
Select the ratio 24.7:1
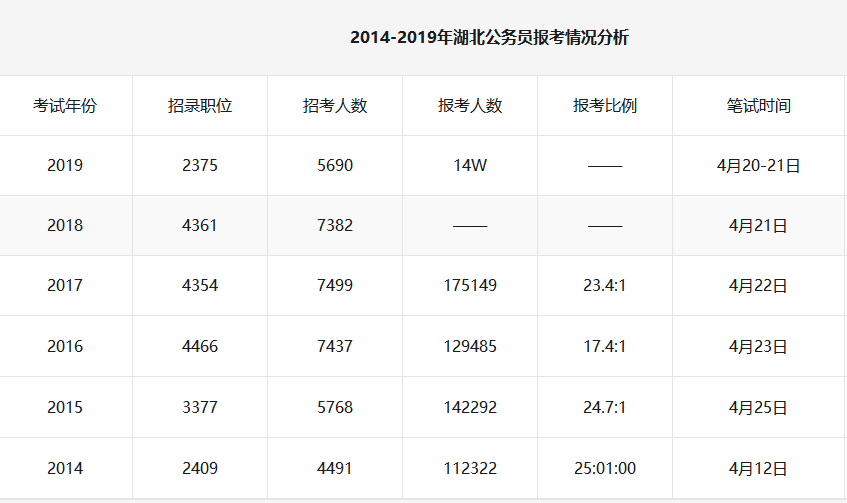tap(605, 407)
